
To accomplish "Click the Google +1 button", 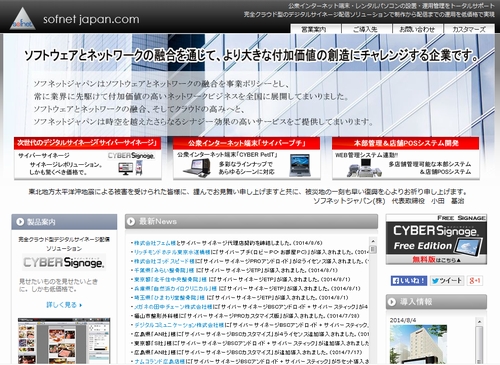I will 475,281.
